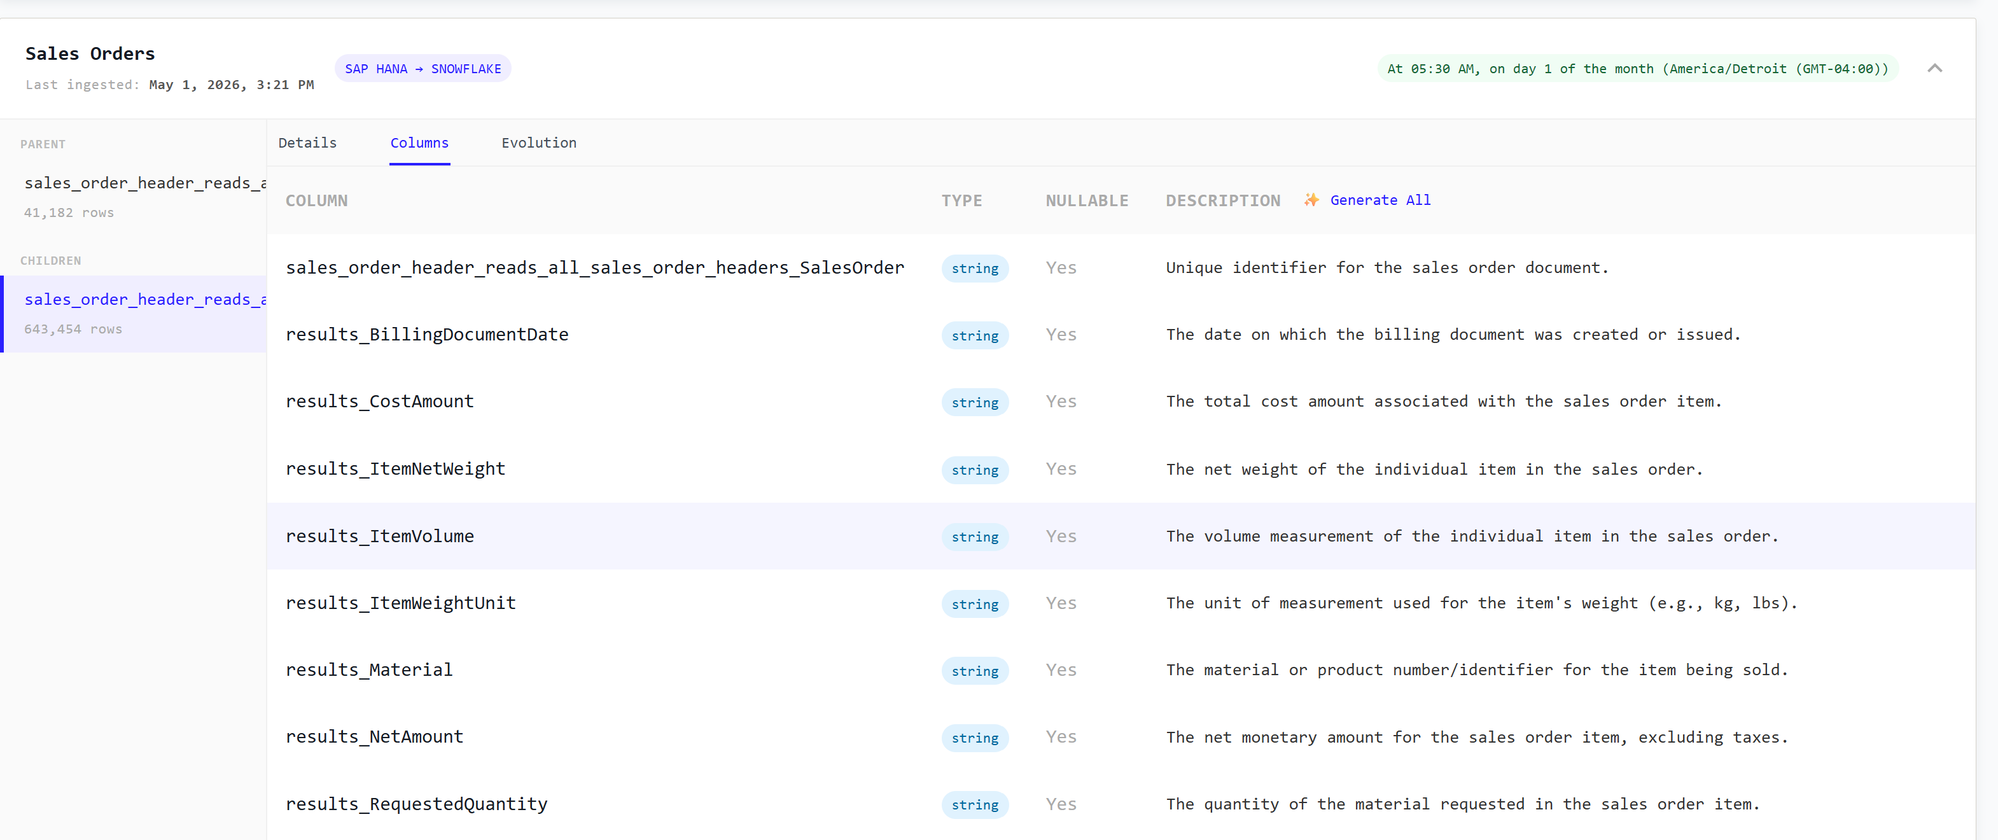Click string type badge for results_ItemVolume

975,536
